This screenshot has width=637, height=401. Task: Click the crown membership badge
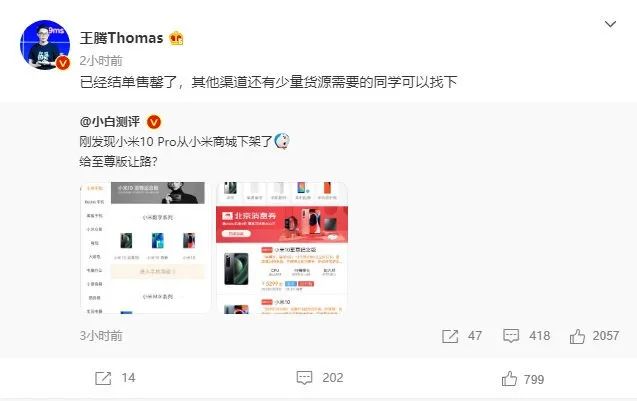tap(176, 38)
